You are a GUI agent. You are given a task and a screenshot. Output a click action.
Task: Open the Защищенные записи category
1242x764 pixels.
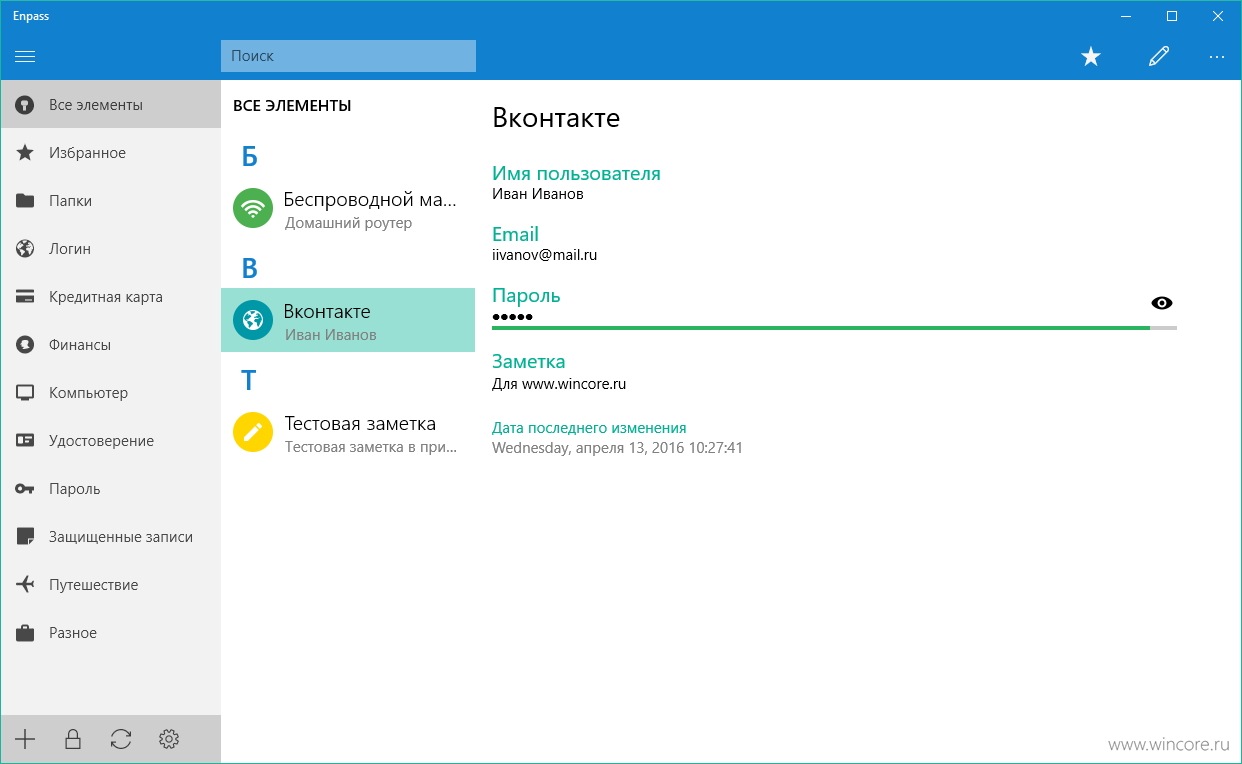tap(111, 537)
